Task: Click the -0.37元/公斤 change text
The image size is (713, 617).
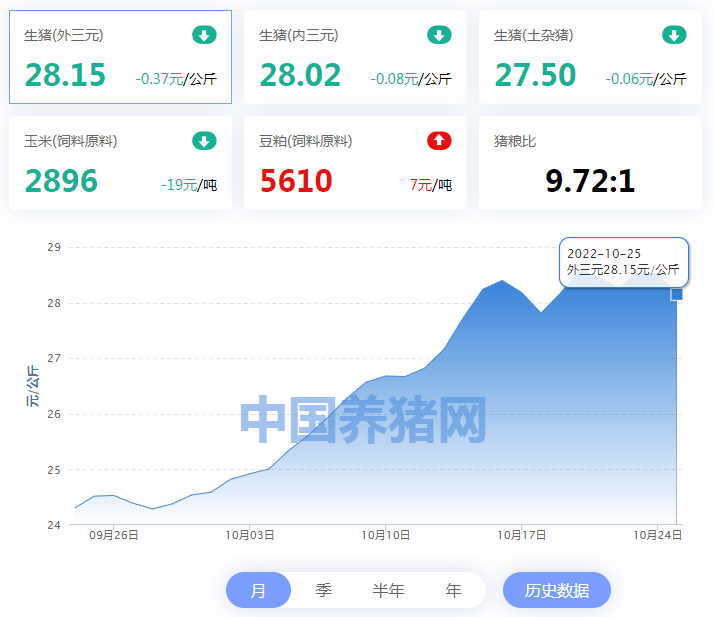Action: [x=176, y=79]
